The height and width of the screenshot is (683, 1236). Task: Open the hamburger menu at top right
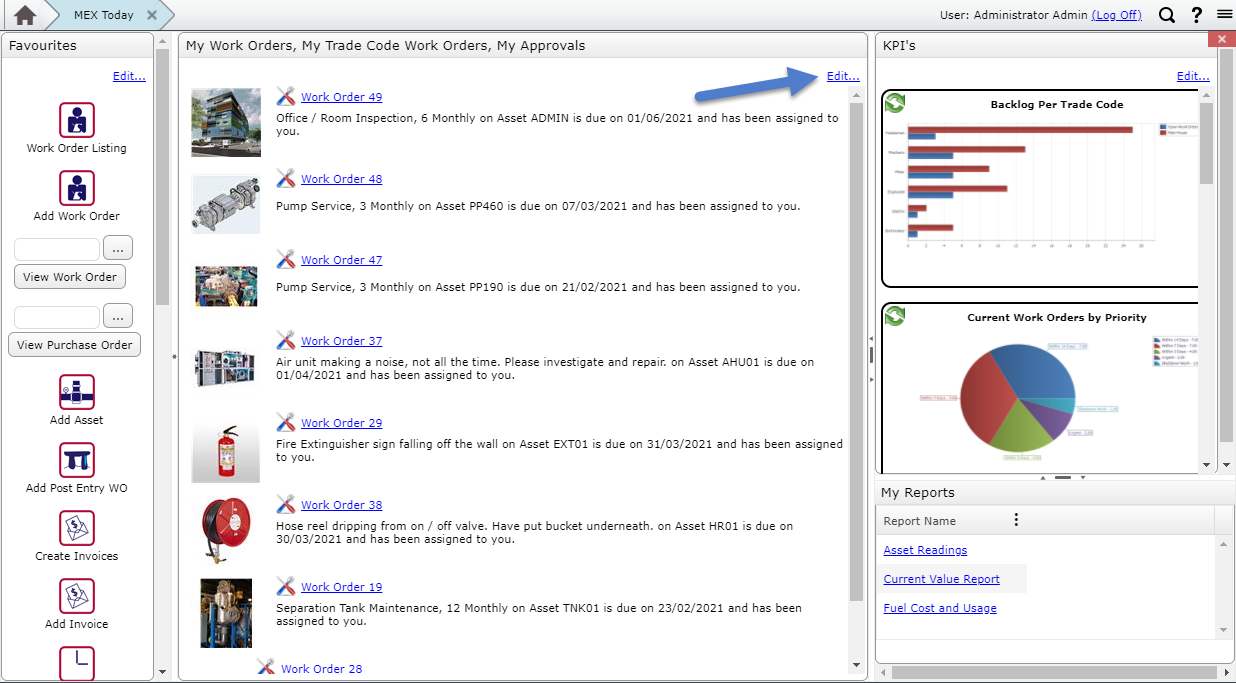(x=1224, y=15)
